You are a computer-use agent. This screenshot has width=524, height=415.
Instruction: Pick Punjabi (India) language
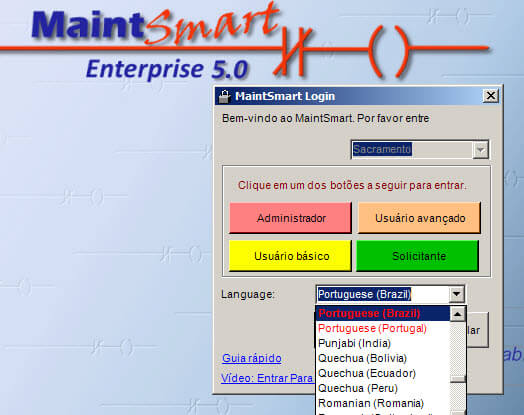383,343
